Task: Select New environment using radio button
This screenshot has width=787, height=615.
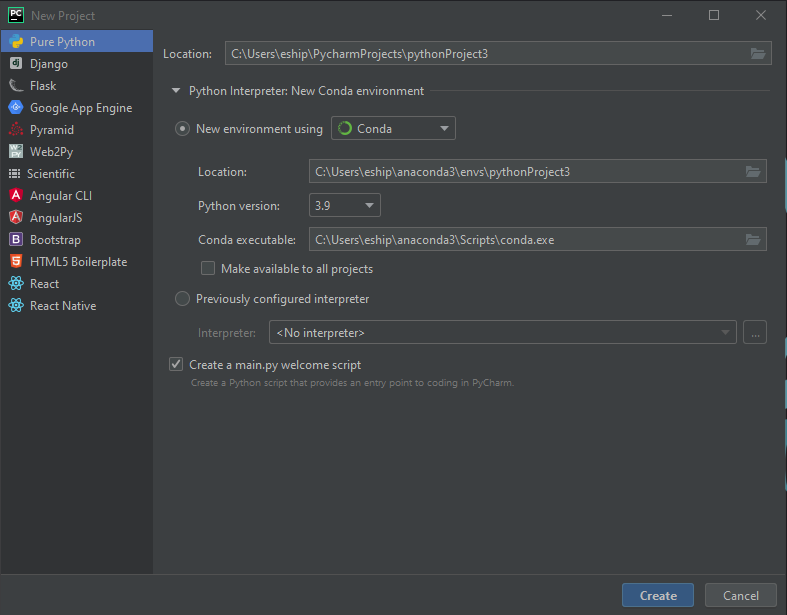Action: [182, 129]
